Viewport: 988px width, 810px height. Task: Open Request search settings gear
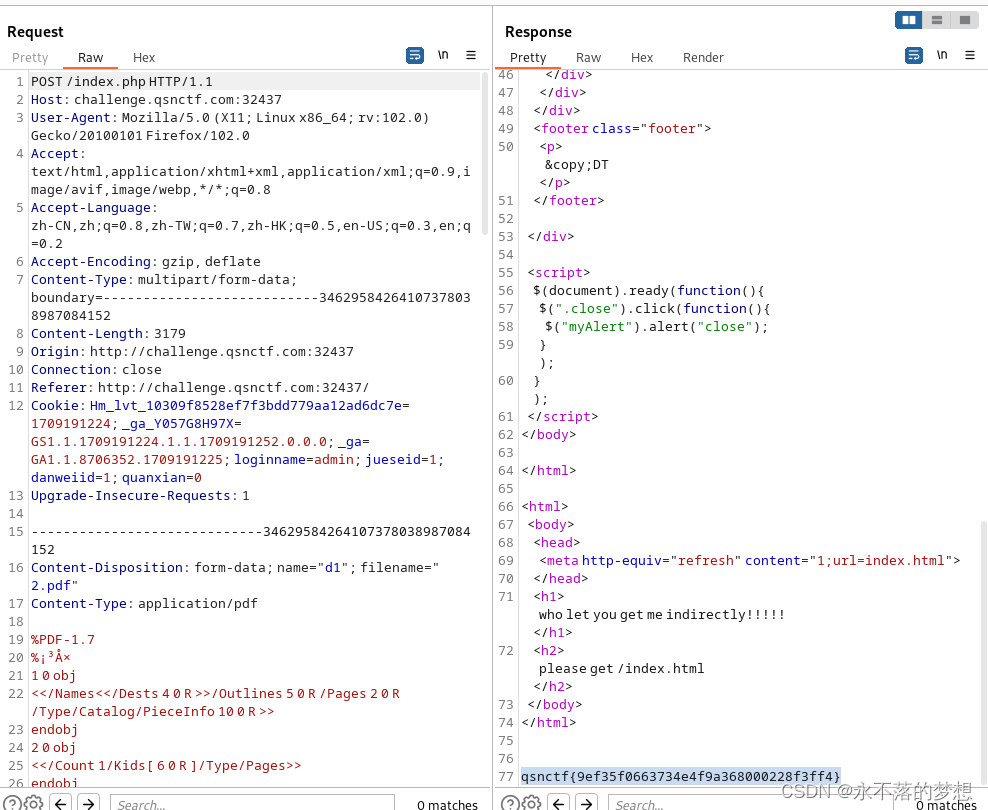(33, 803)
